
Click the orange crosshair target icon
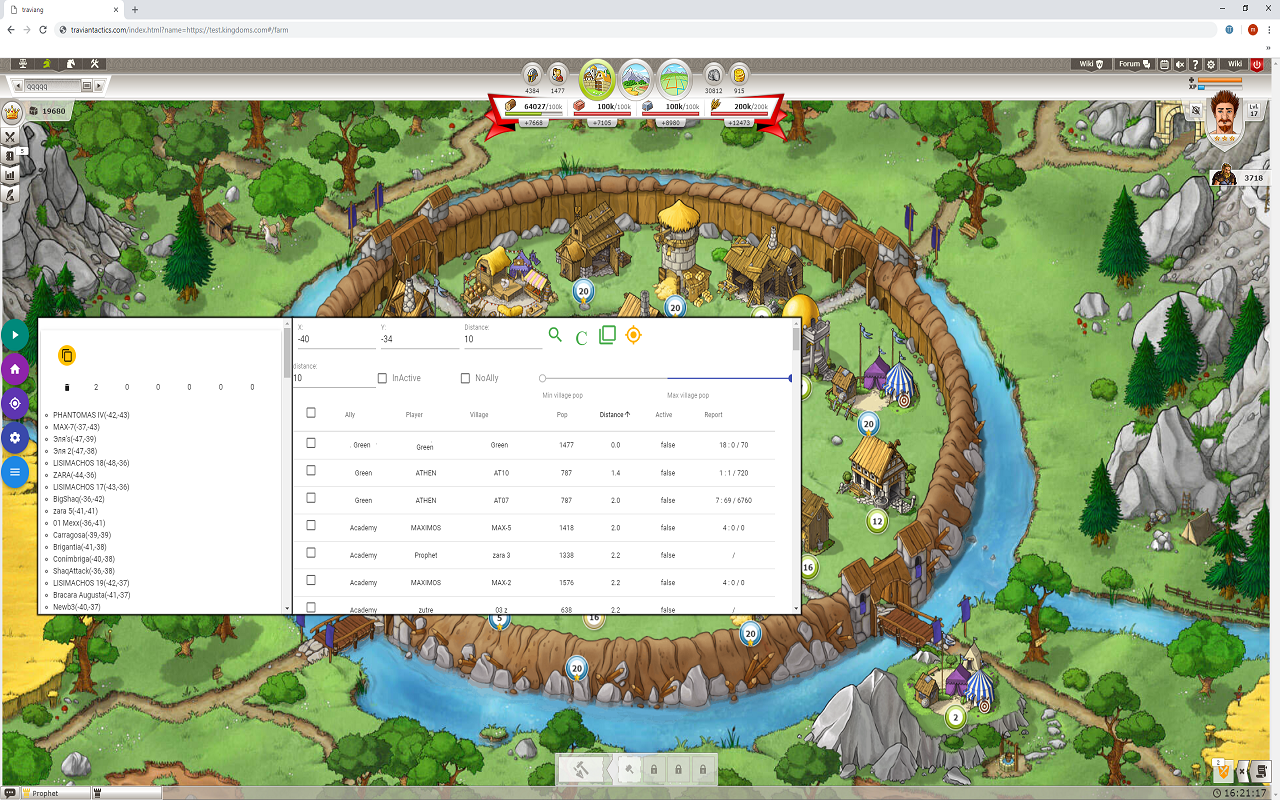(x=633, y=335)
